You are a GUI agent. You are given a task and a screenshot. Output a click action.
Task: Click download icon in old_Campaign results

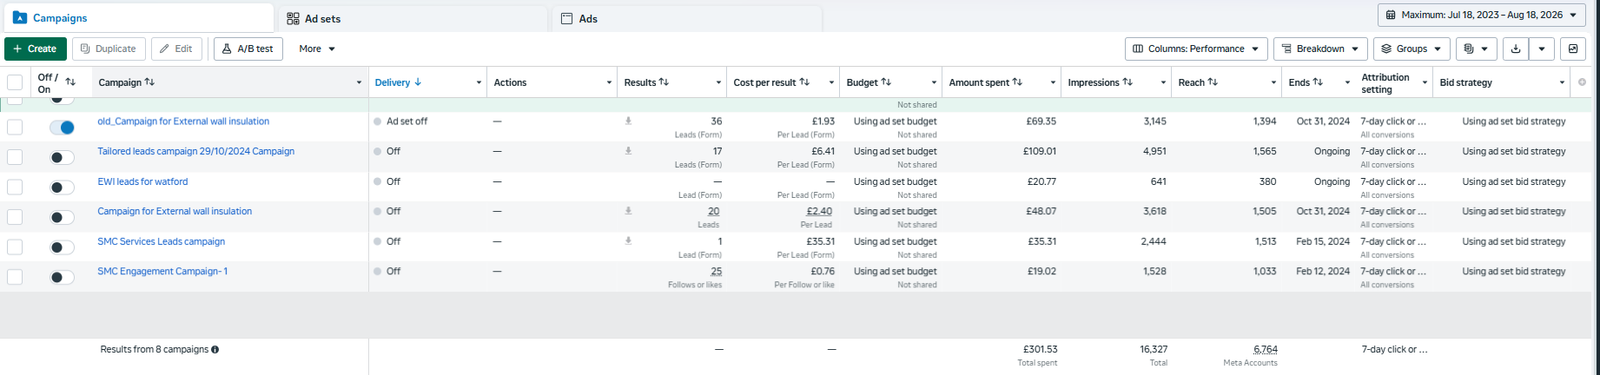click(x=628, y=121)
